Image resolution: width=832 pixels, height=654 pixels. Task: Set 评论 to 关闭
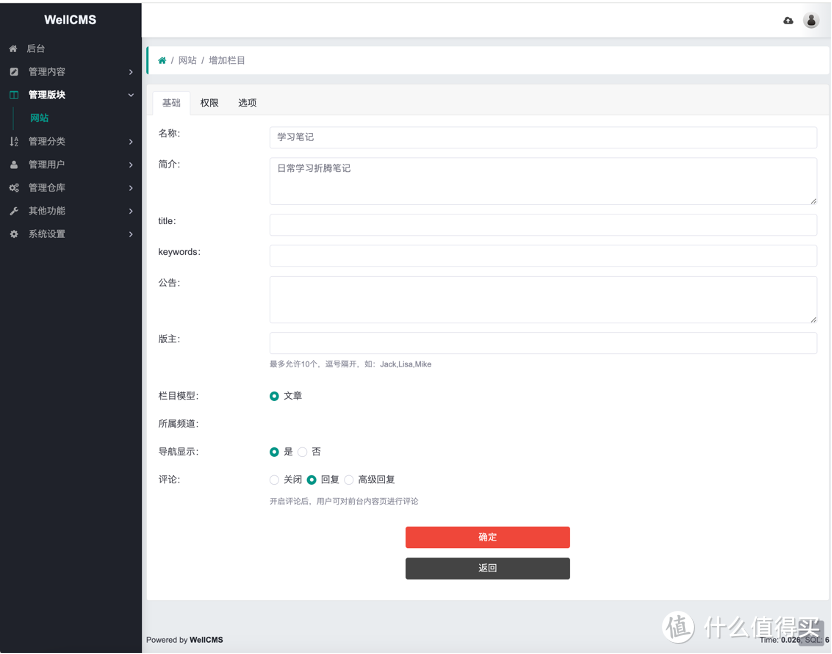pyautogui.click(x=274, y=480)
